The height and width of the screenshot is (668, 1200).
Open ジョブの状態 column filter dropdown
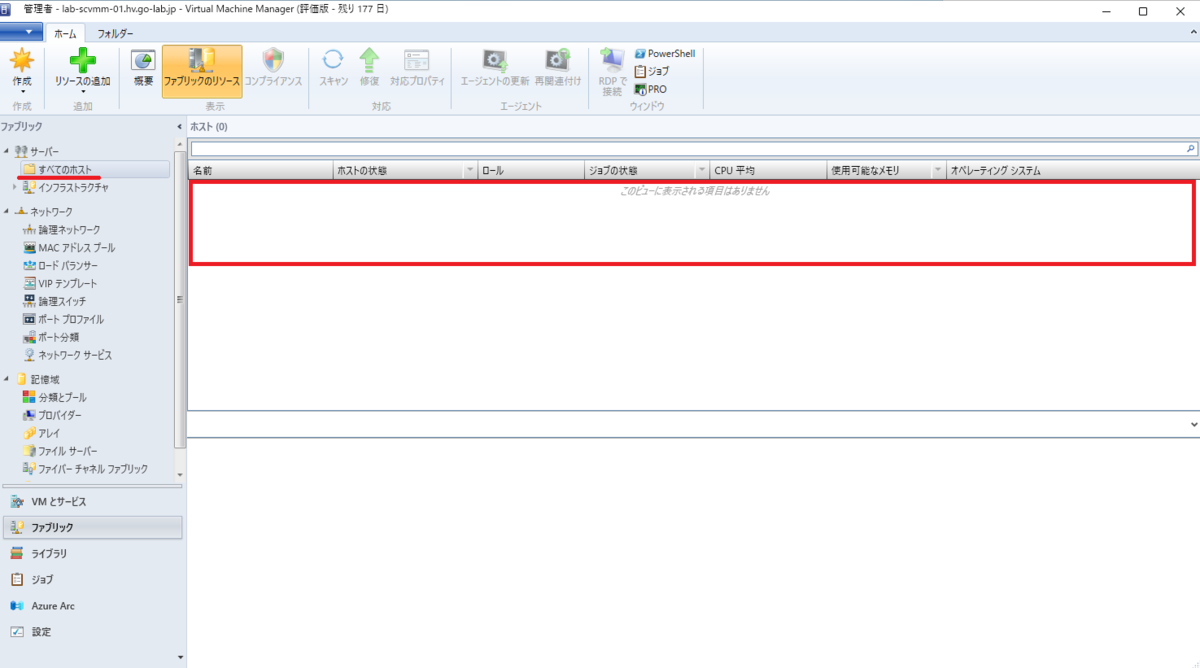pos(702,171)
